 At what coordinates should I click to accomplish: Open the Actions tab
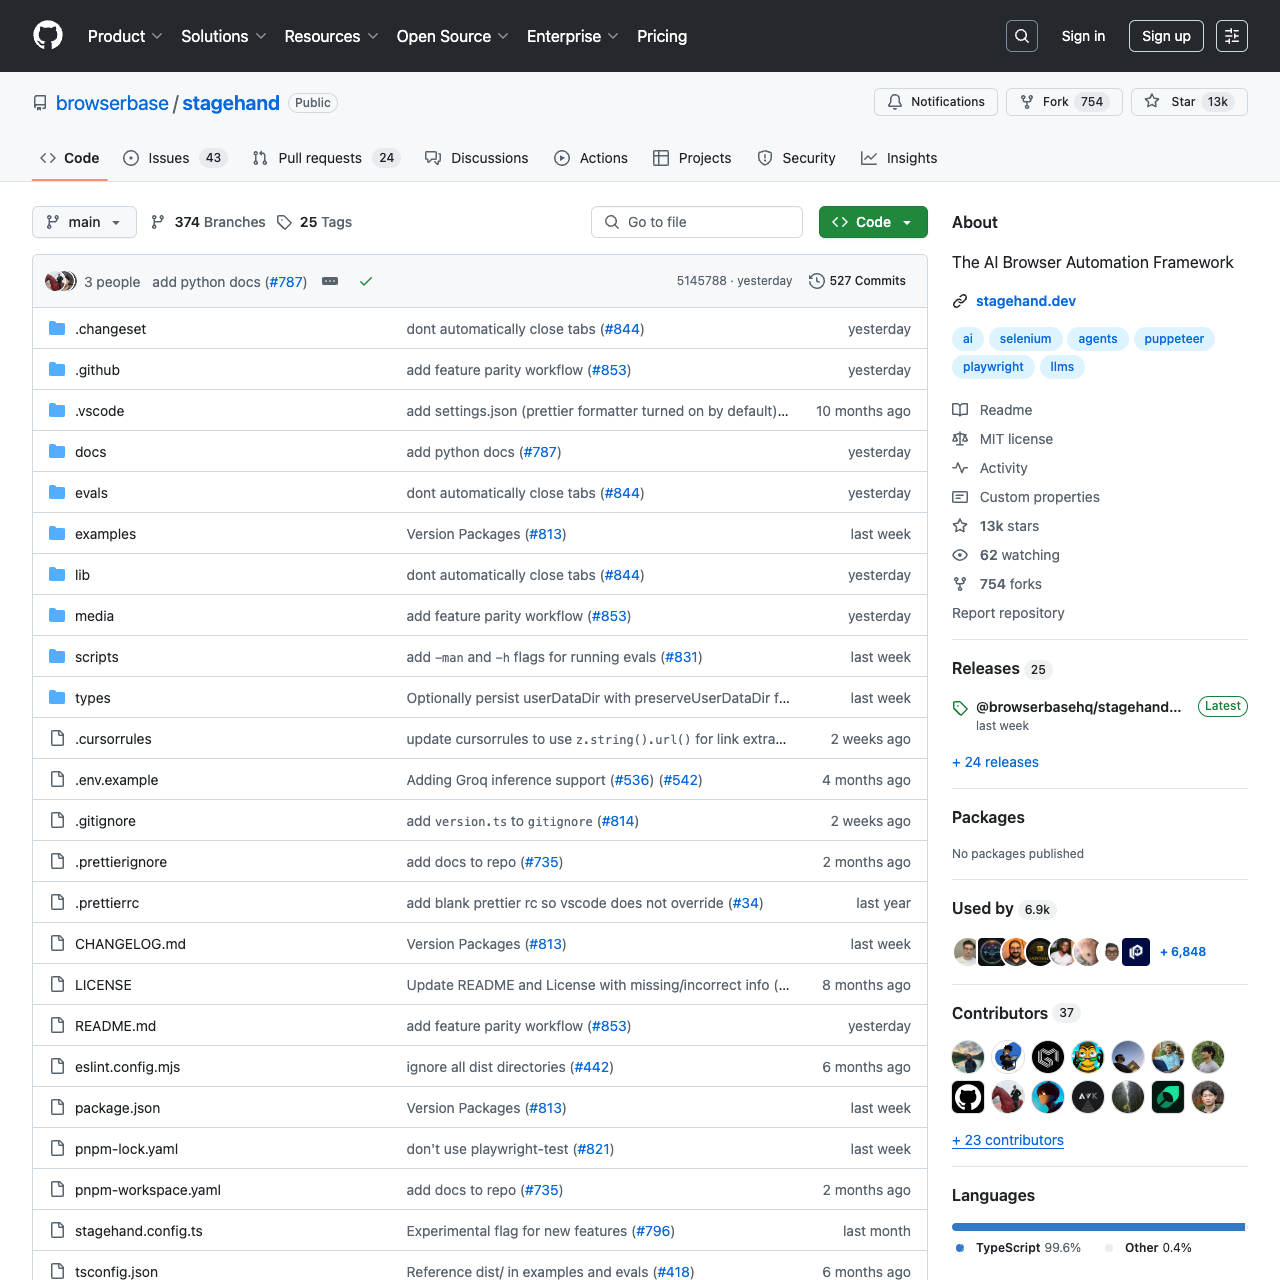tap(591, 158)
